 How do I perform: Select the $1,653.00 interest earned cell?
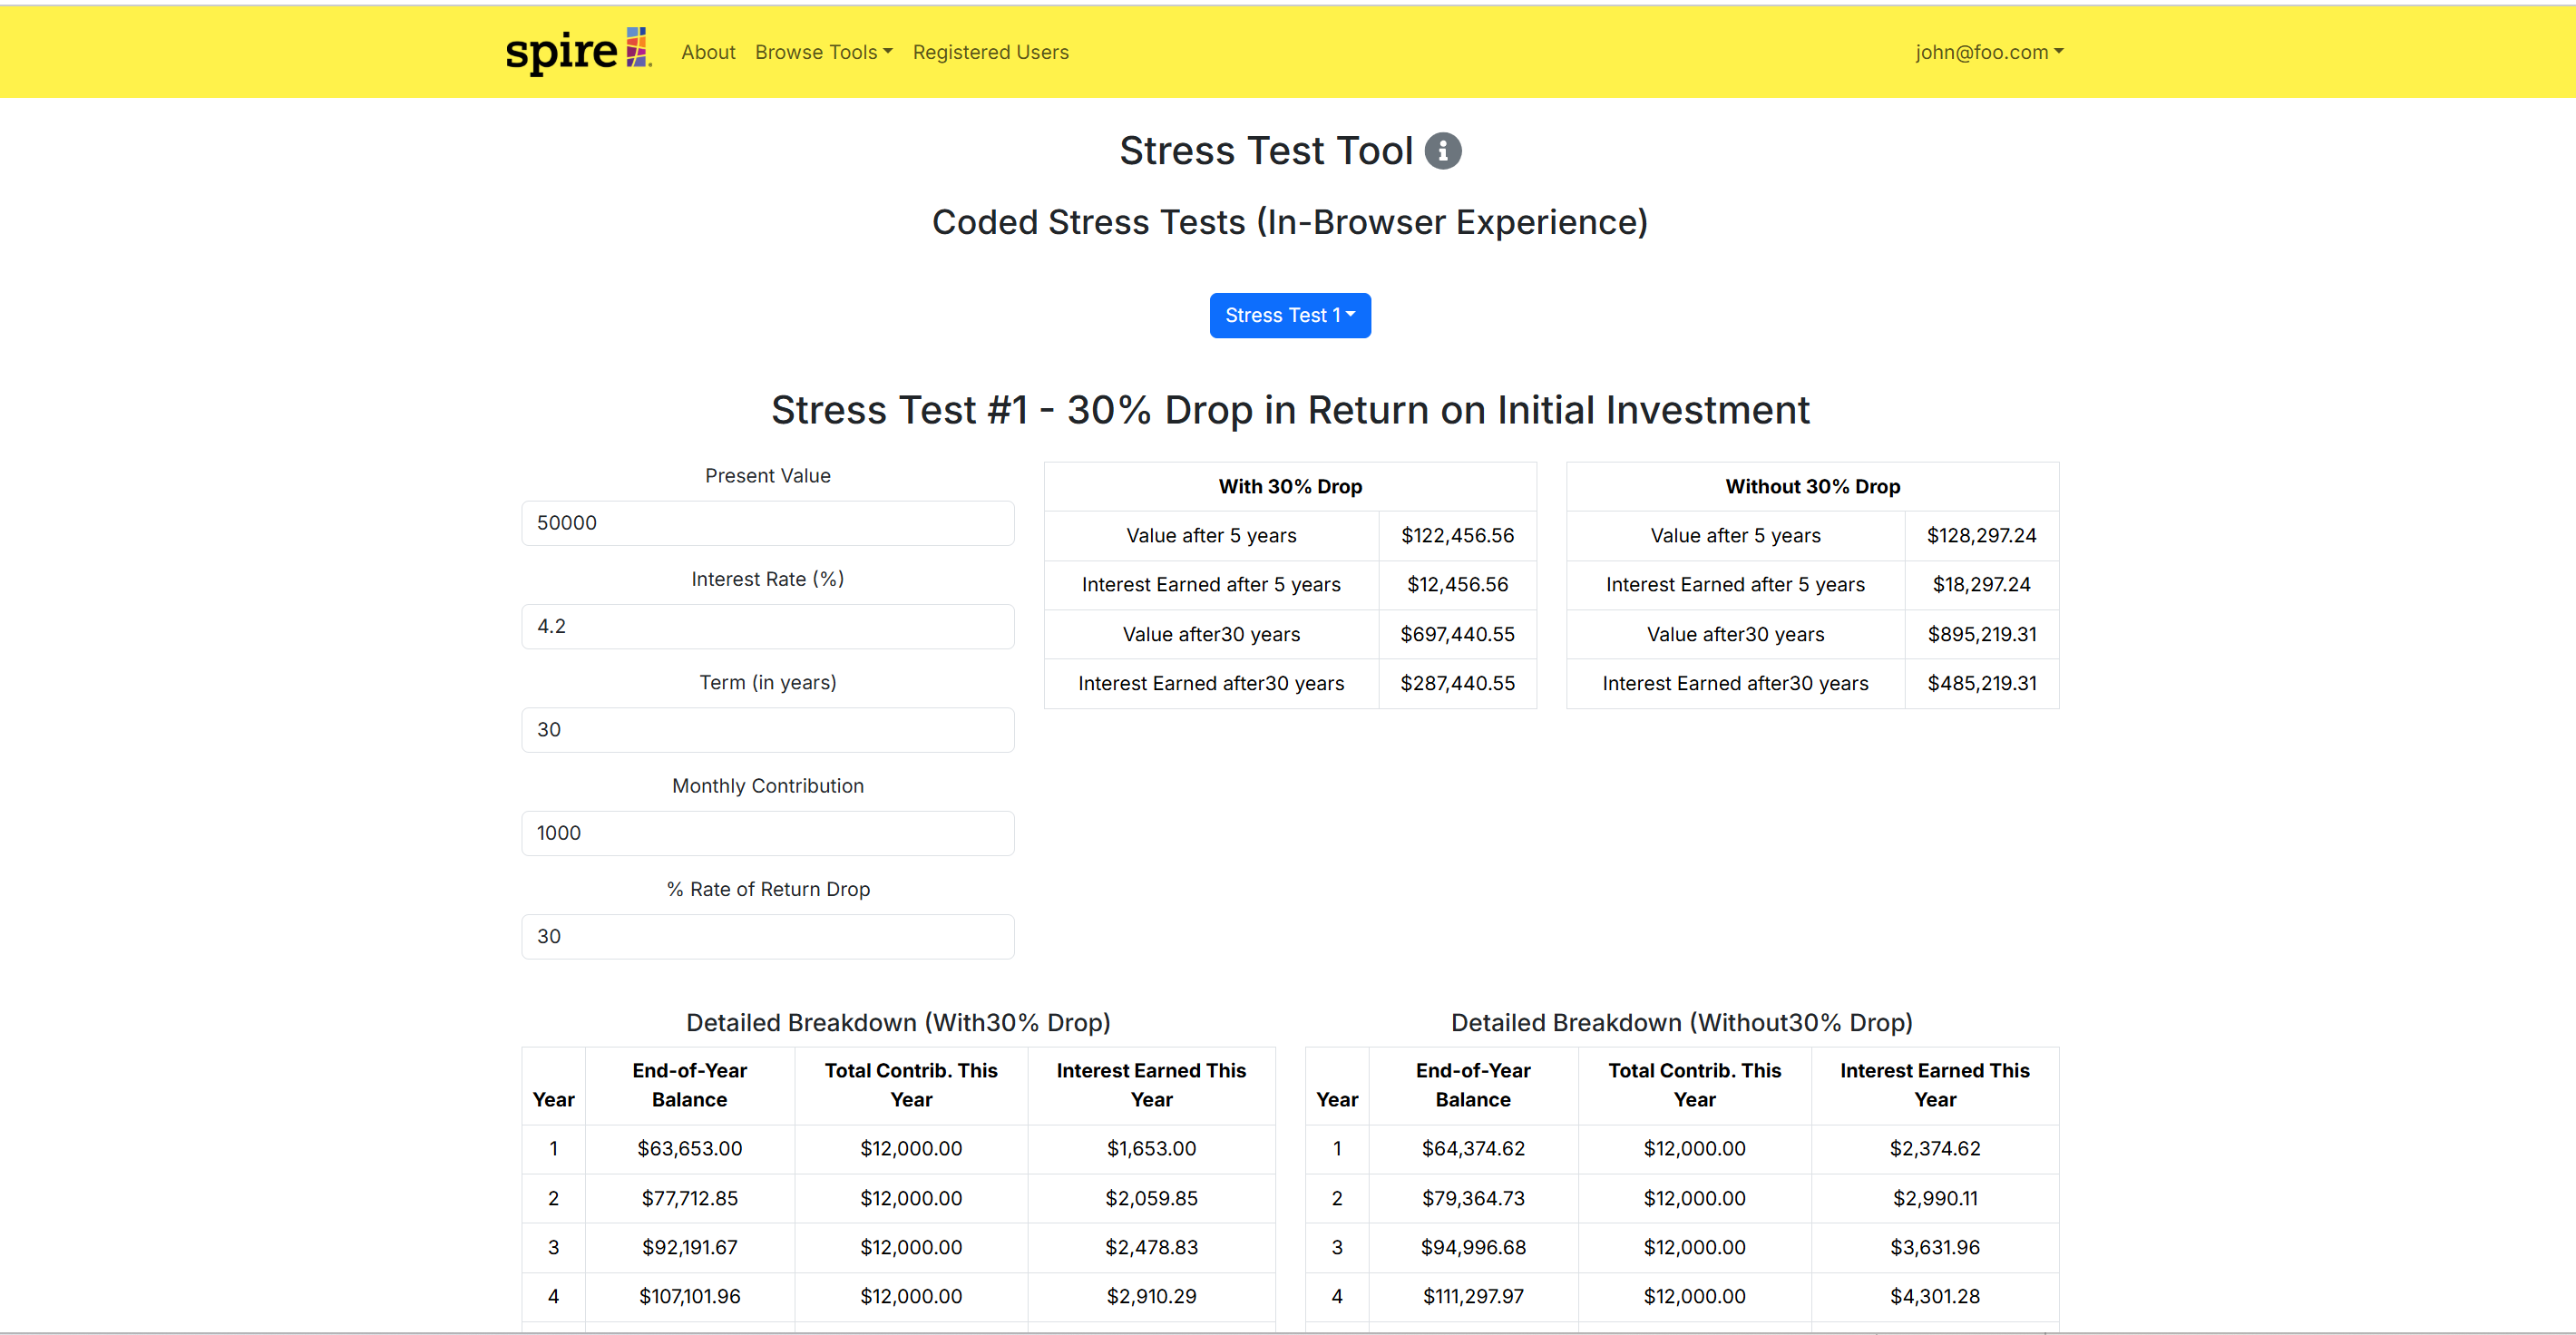click(1151, 1148)
